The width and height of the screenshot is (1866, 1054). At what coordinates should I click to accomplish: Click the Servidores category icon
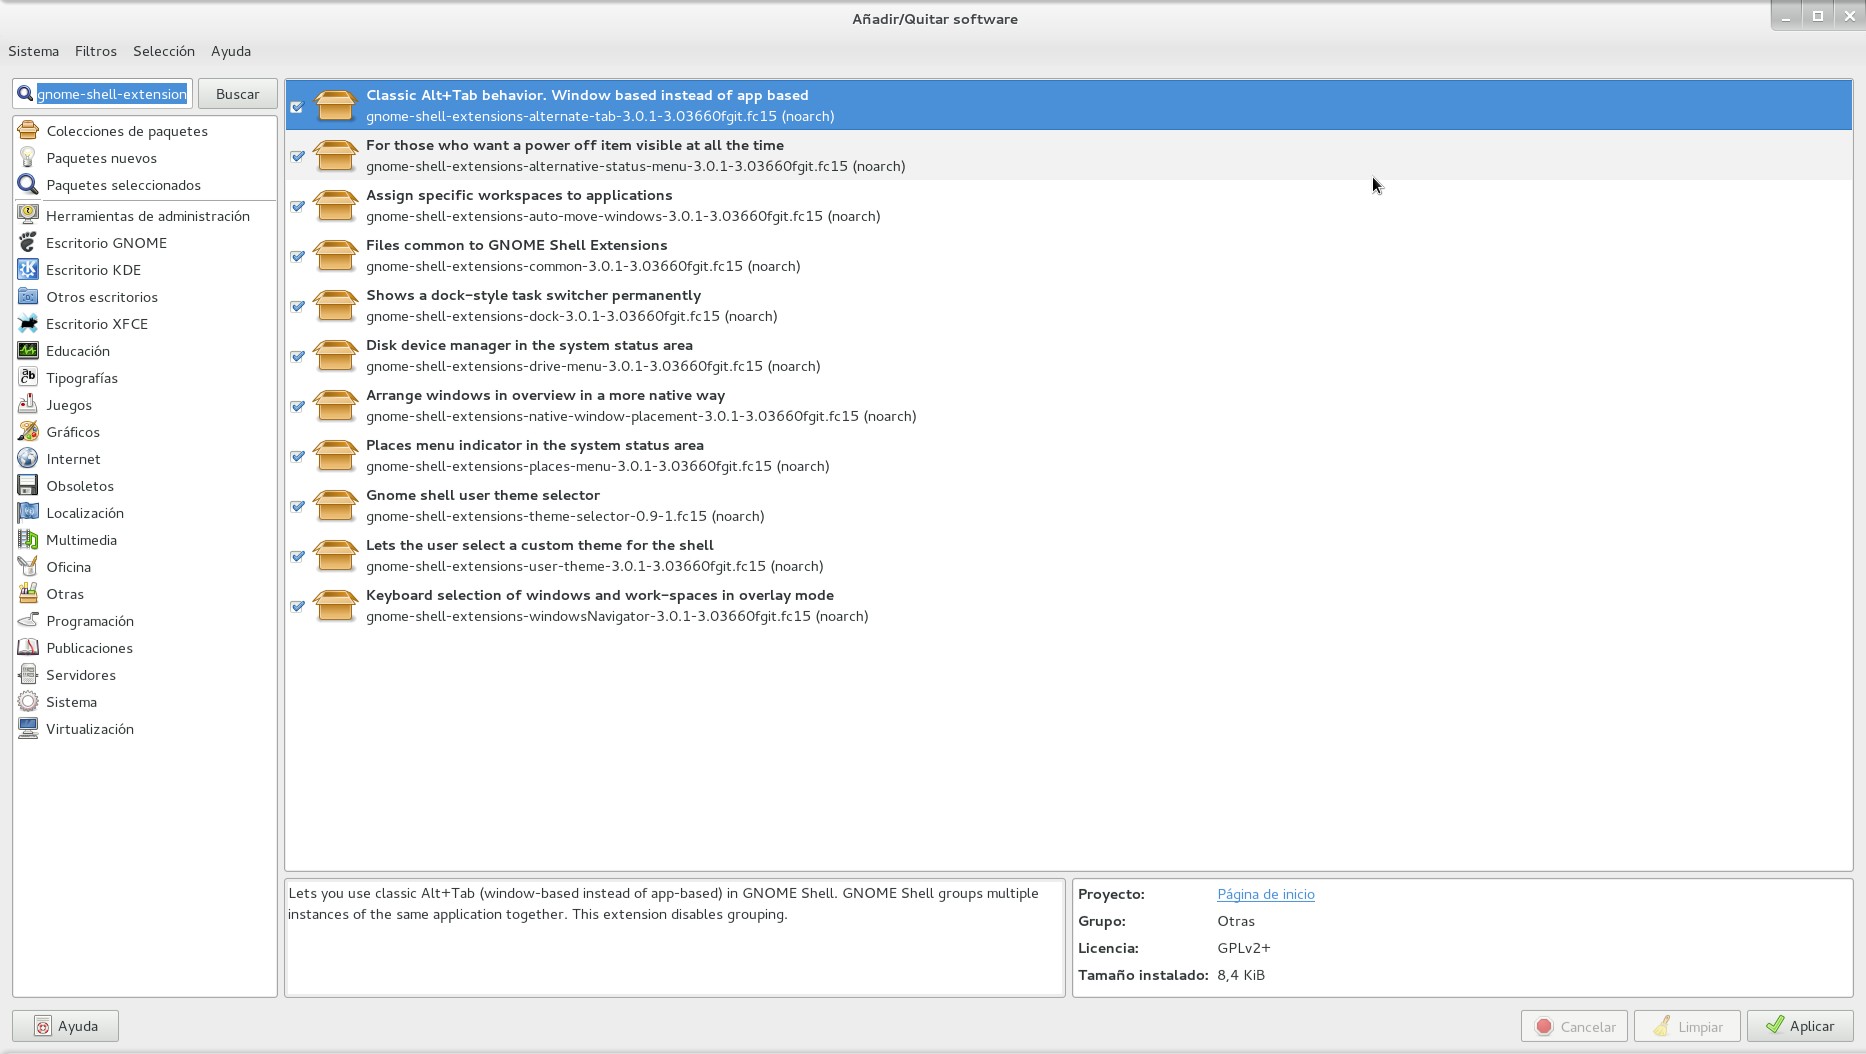[28, 675]
